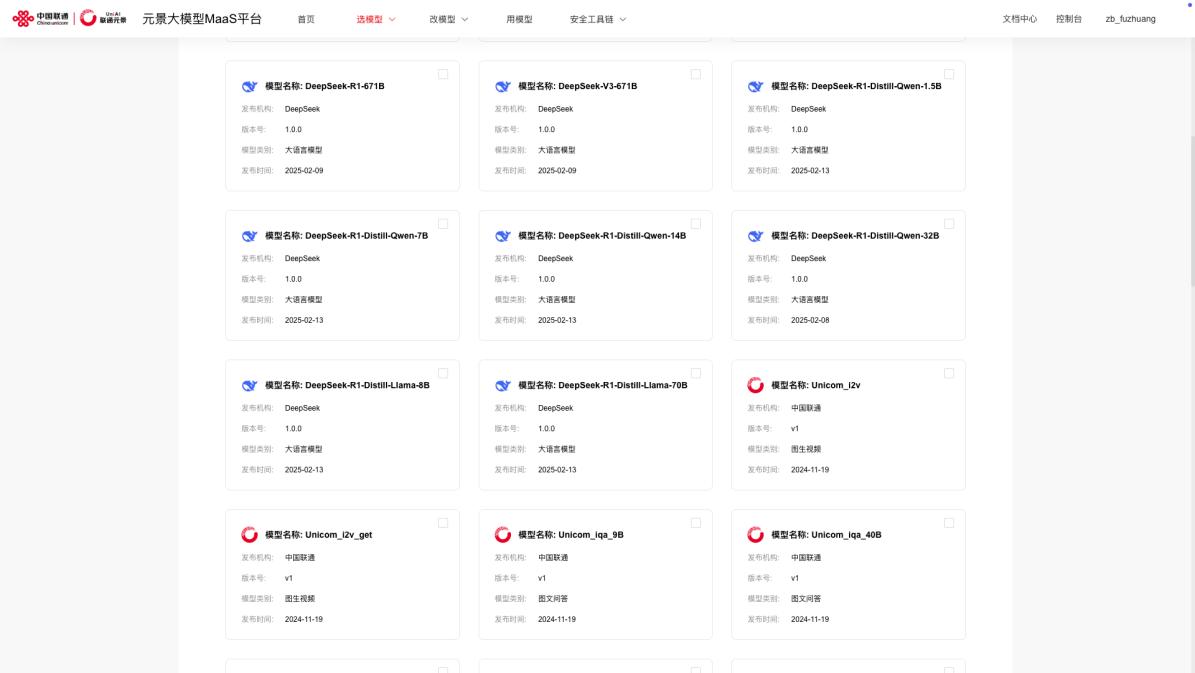Check the Unicom_iqa_9B card box
This screenshot has height=673, width=1195.
696,523
